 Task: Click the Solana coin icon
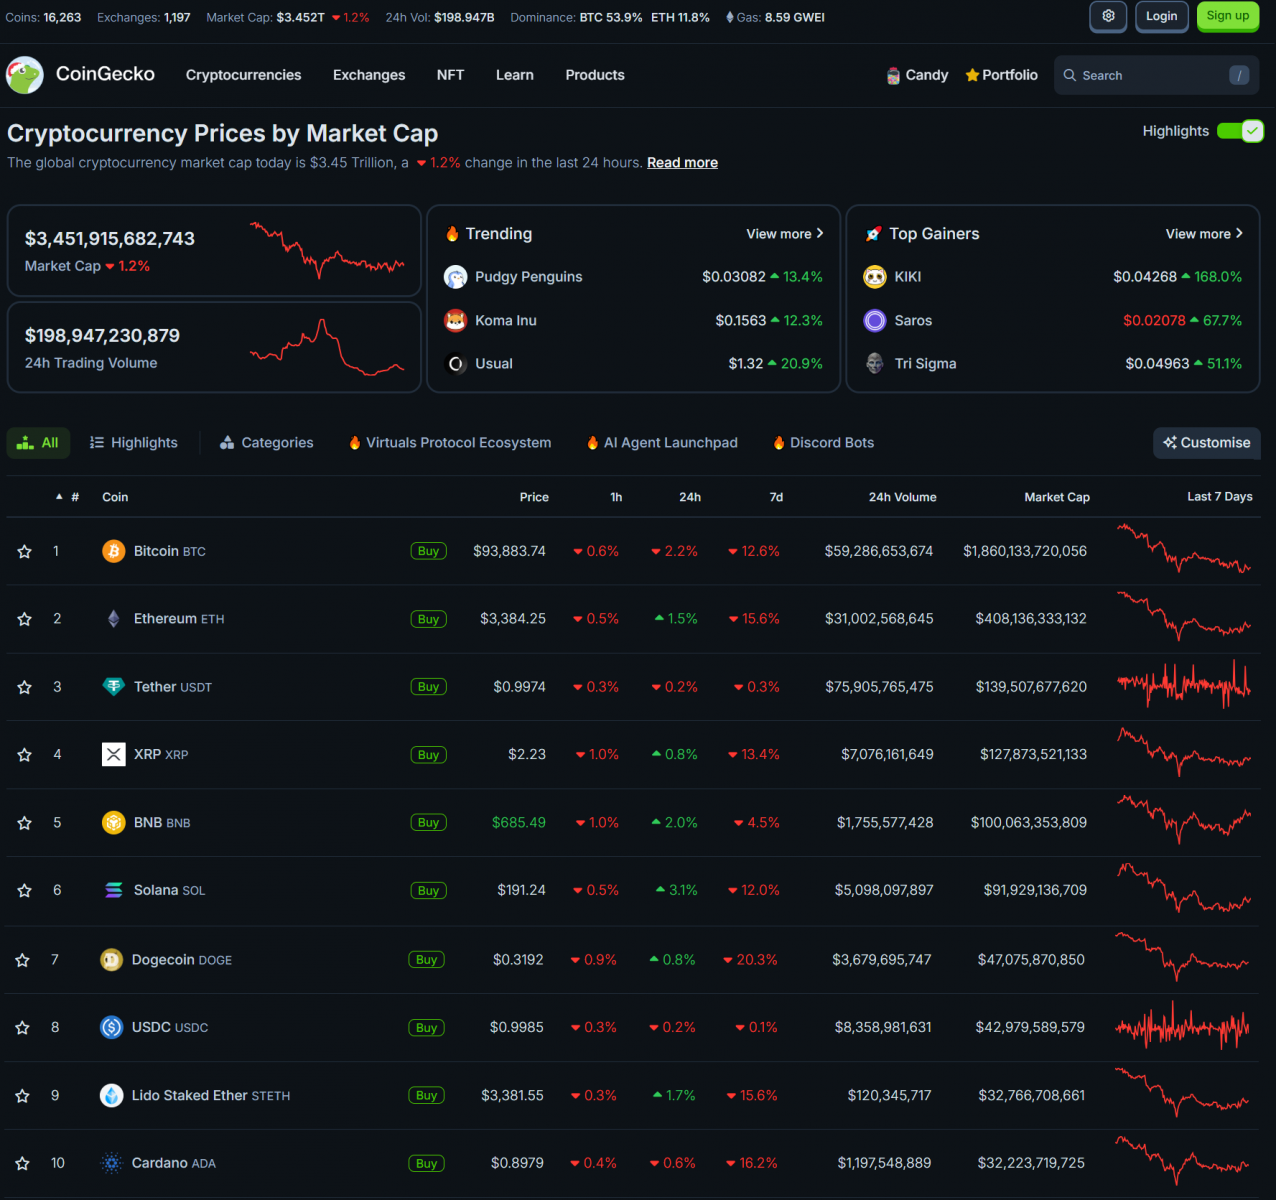pyautogui.click(x=114, y=890)
